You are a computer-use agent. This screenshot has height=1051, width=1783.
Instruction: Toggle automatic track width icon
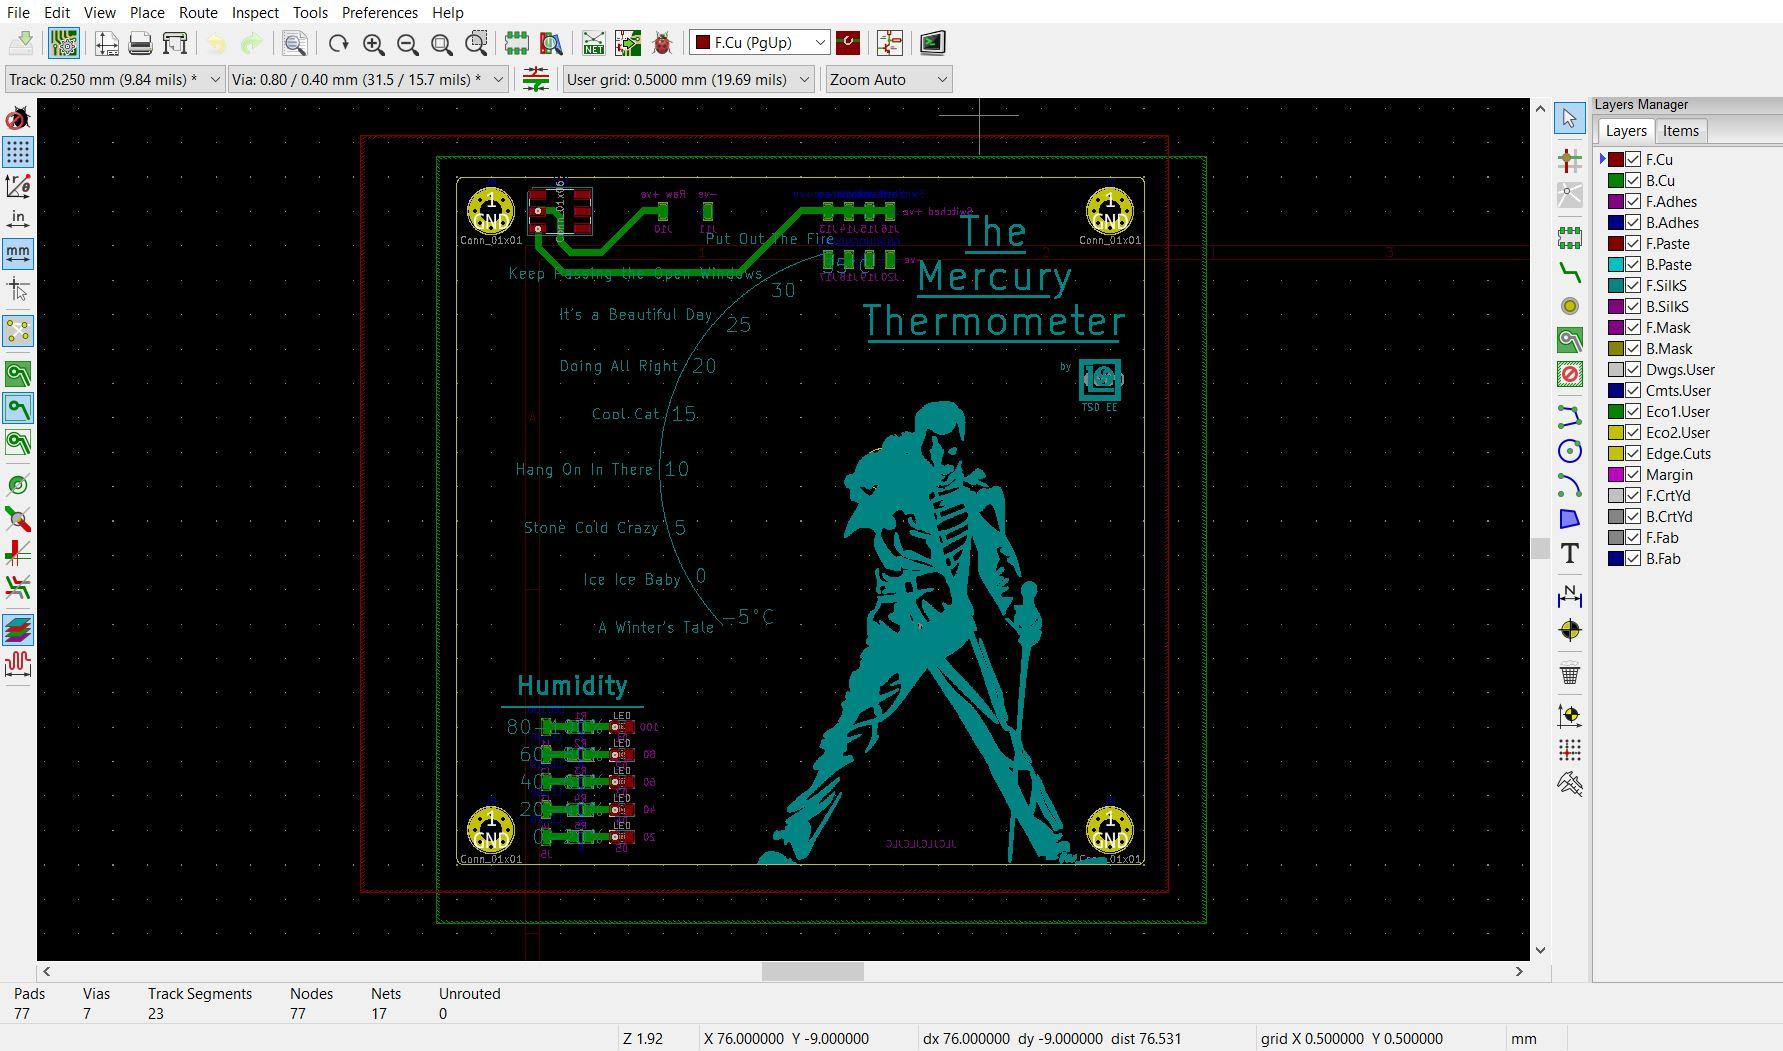536,79
